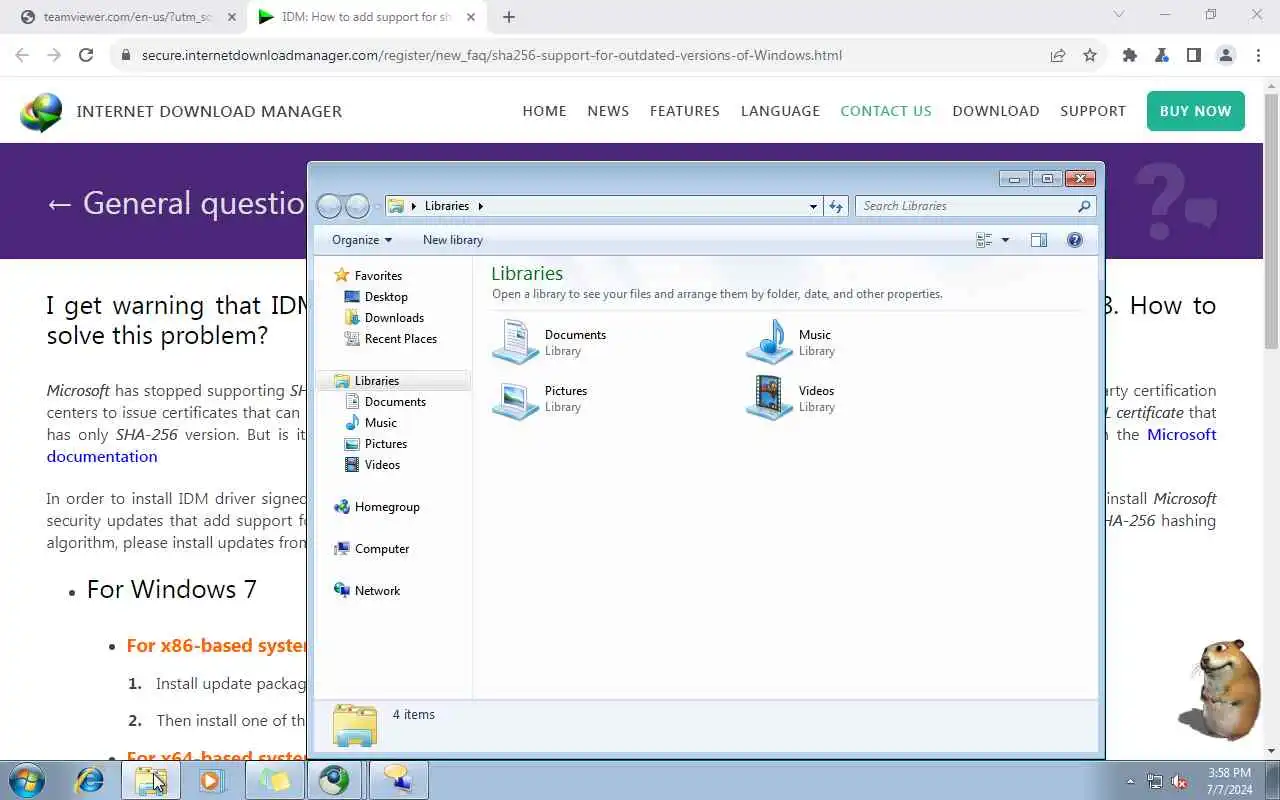
Task: Open Homegroup in the navigation pane
Action: pyautogui.click(x=387, y=507)
